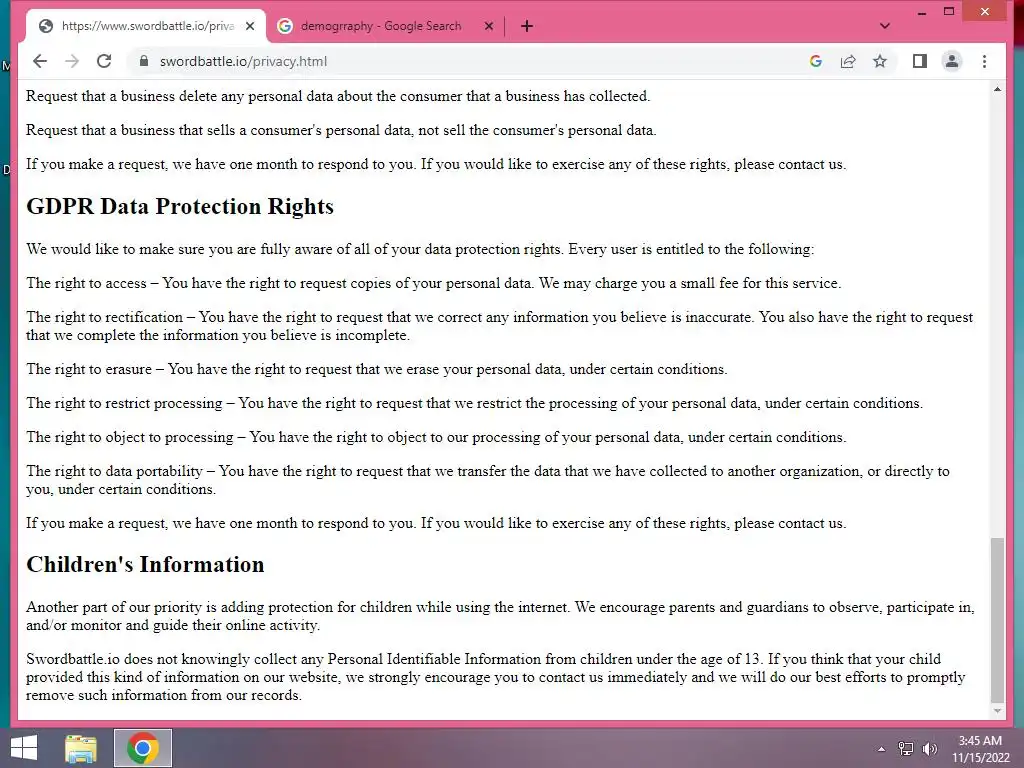The width and height of the screenshot is (1024, 768).
Task: Open the network status tray icon
Action: (906, 749)
